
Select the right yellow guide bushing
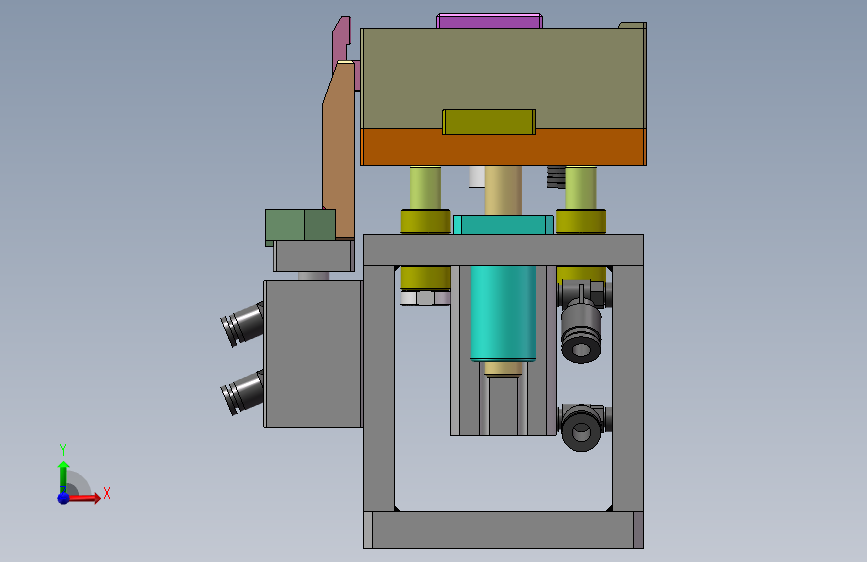(581, 221)
